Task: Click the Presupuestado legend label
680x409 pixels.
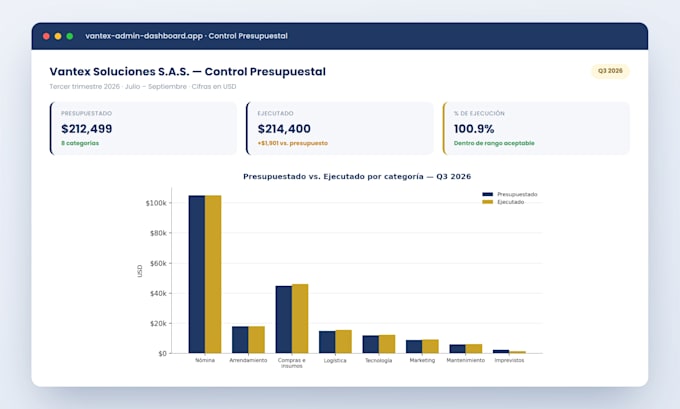Action: point(517,194)
